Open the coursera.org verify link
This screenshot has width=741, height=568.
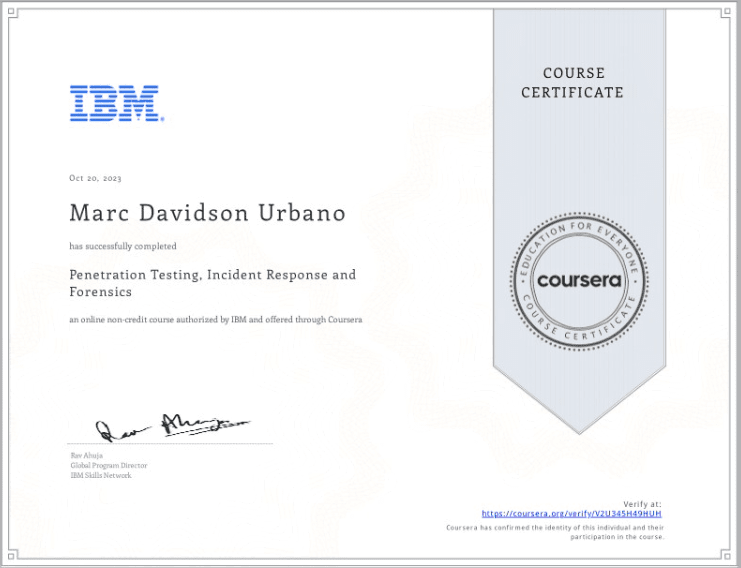(x=571, y=514)
